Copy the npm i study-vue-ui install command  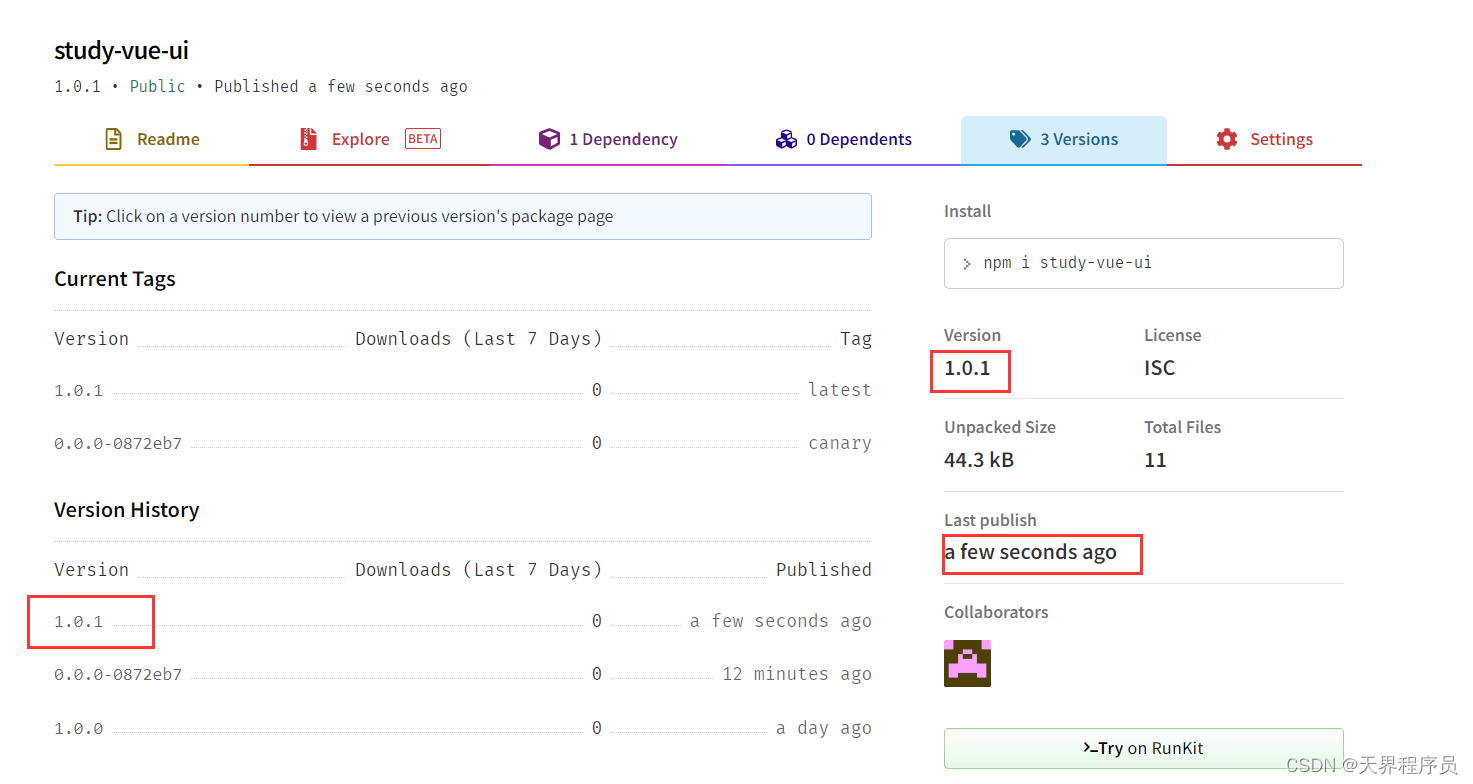click(x=1143, y=263)
